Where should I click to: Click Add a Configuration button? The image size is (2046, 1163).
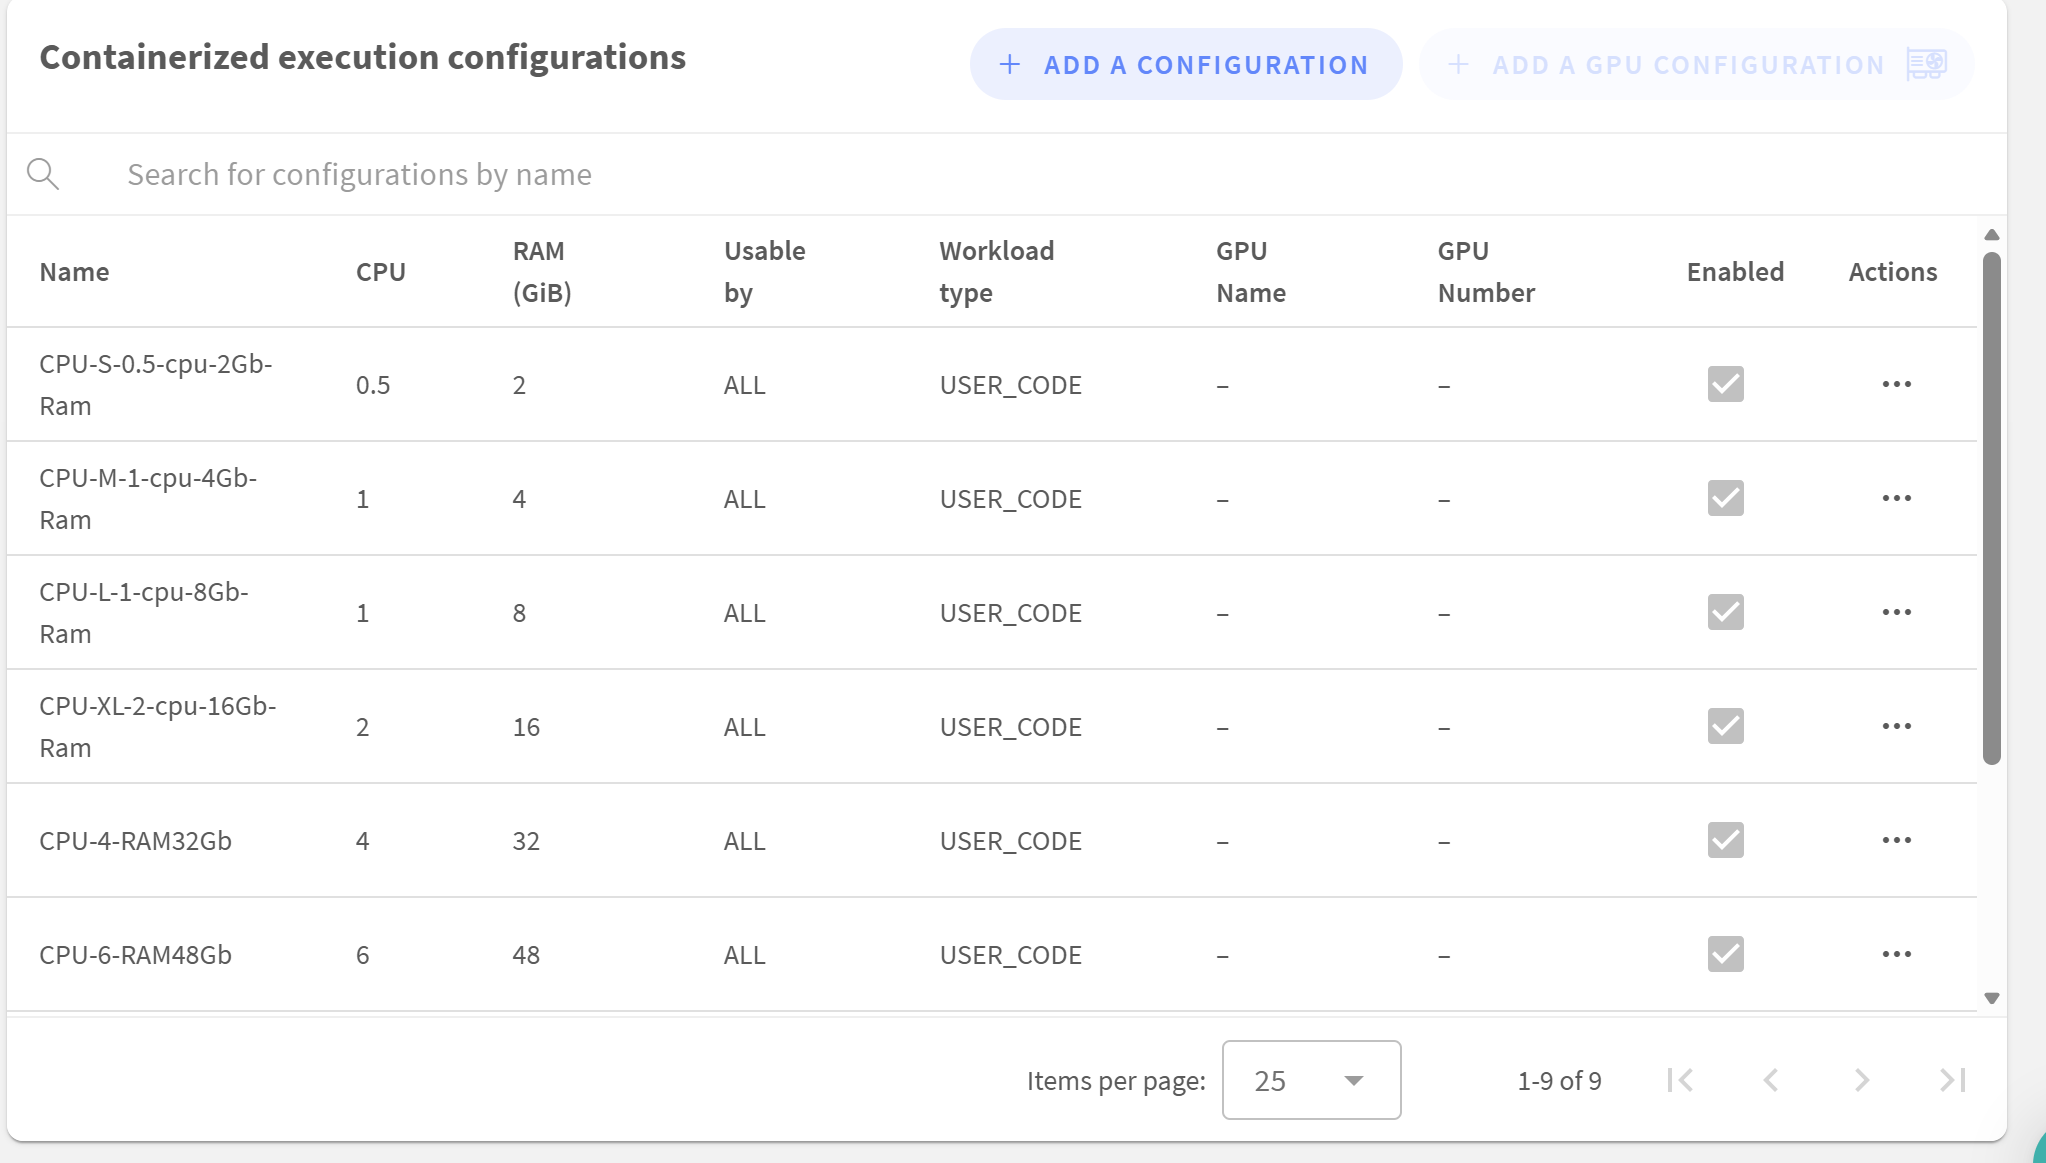coord(1185,65)
